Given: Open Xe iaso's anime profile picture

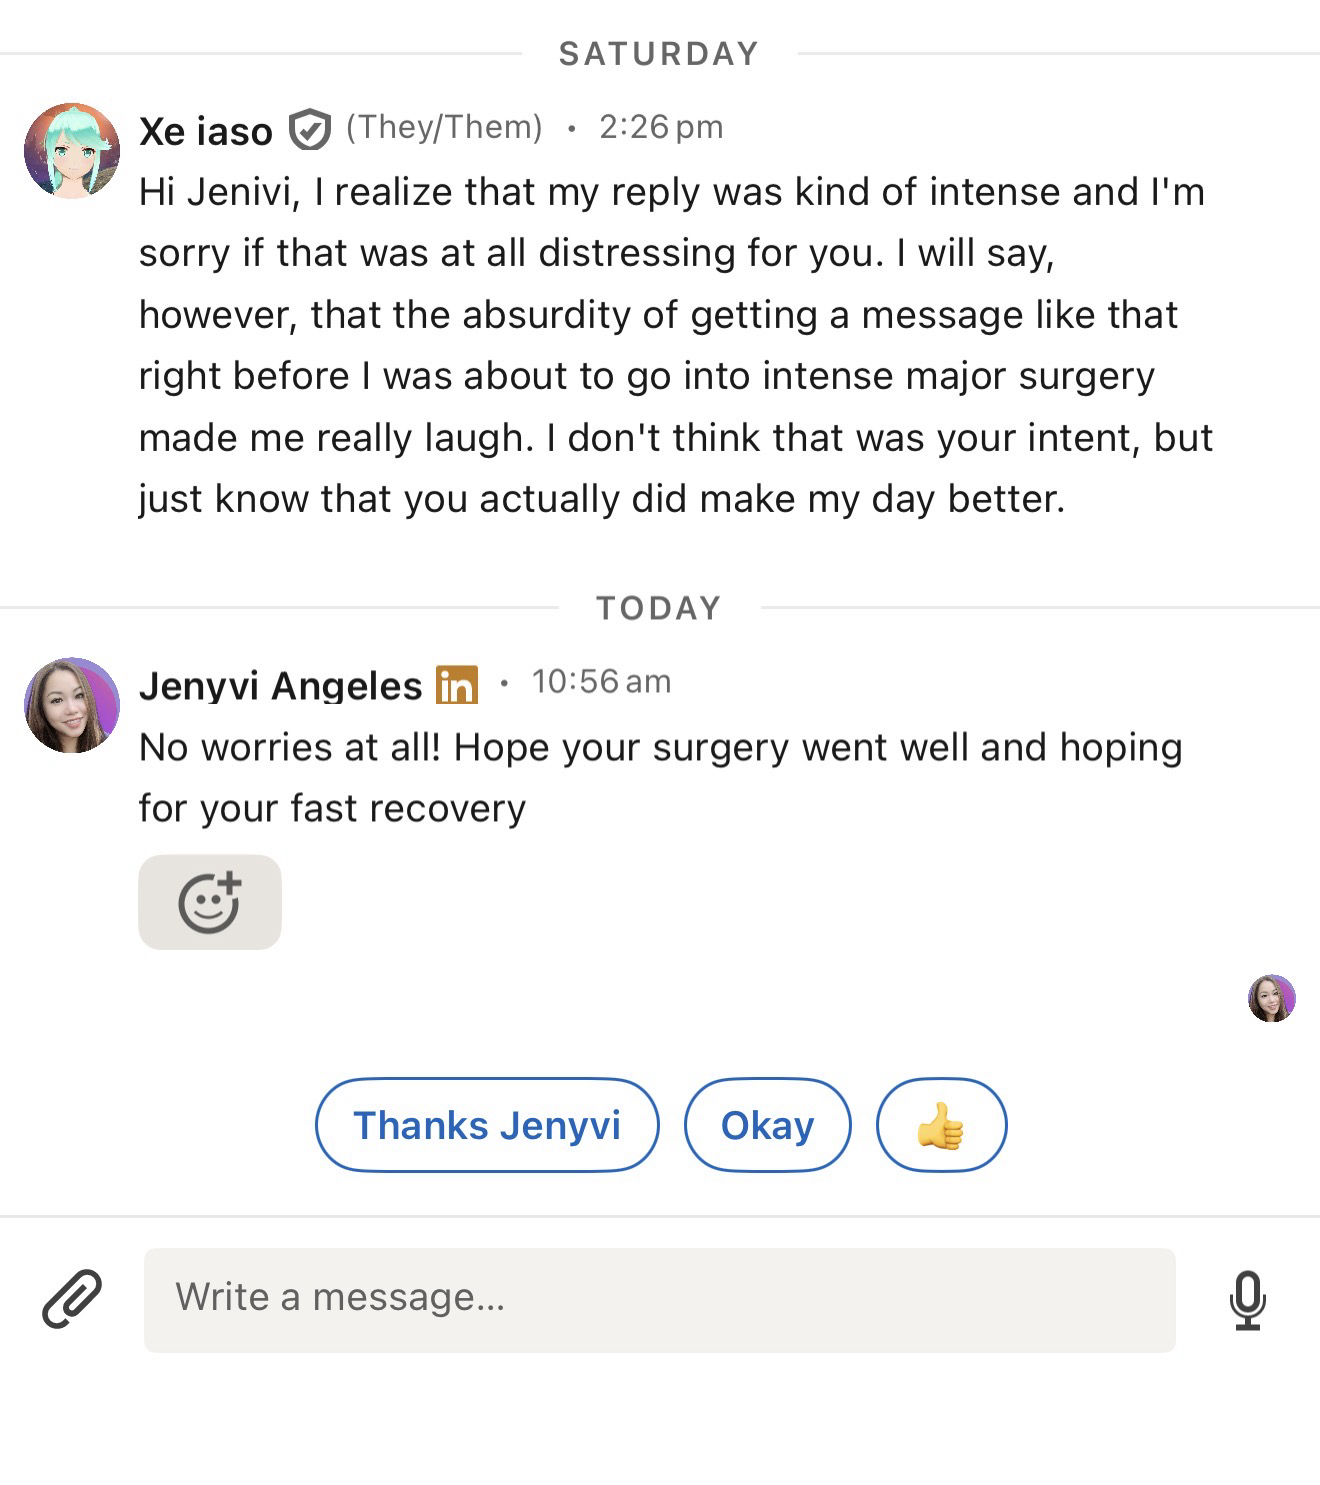Looking at the screenshot, I should click(x=72, y=151).
